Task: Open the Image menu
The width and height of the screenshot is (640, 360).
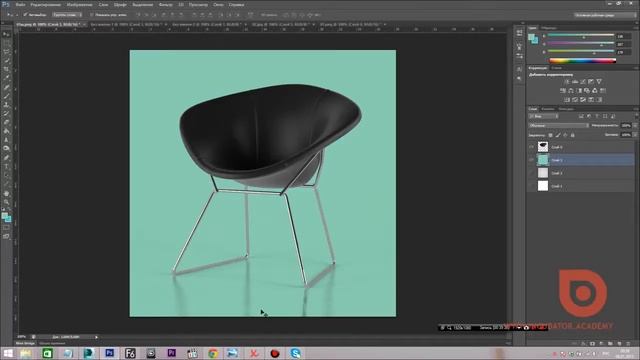Action: tap(79, 5)
